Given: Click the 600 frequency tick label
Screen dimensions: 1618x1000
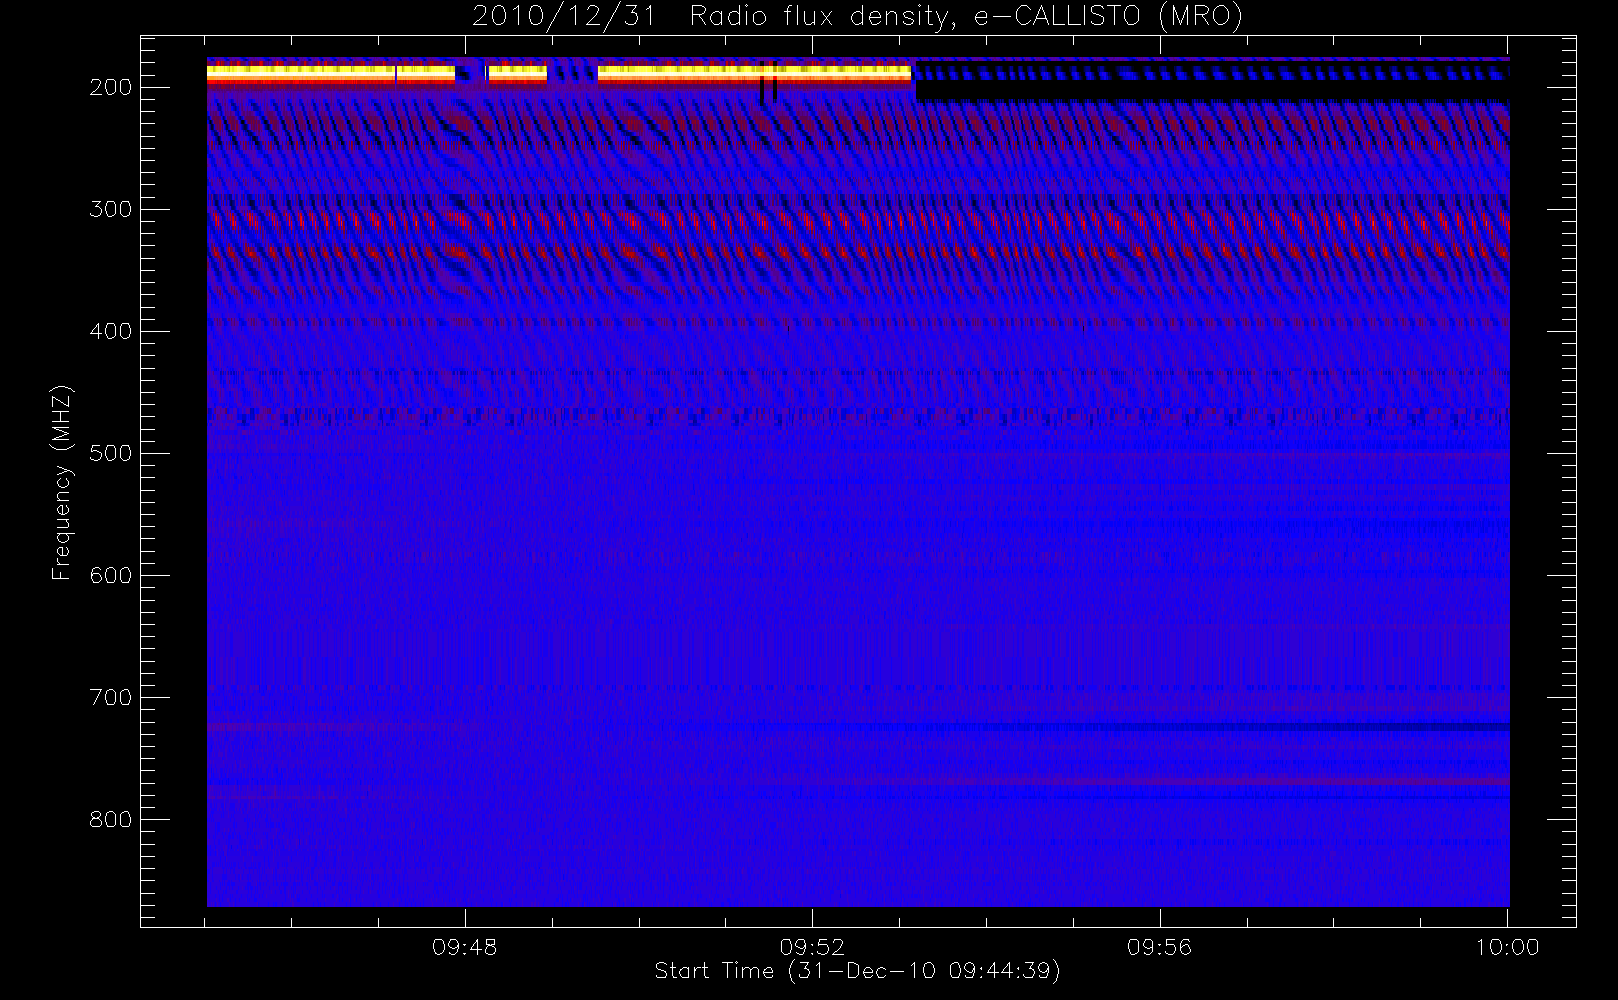Looking at the screenshot, I should pos(111,575).
